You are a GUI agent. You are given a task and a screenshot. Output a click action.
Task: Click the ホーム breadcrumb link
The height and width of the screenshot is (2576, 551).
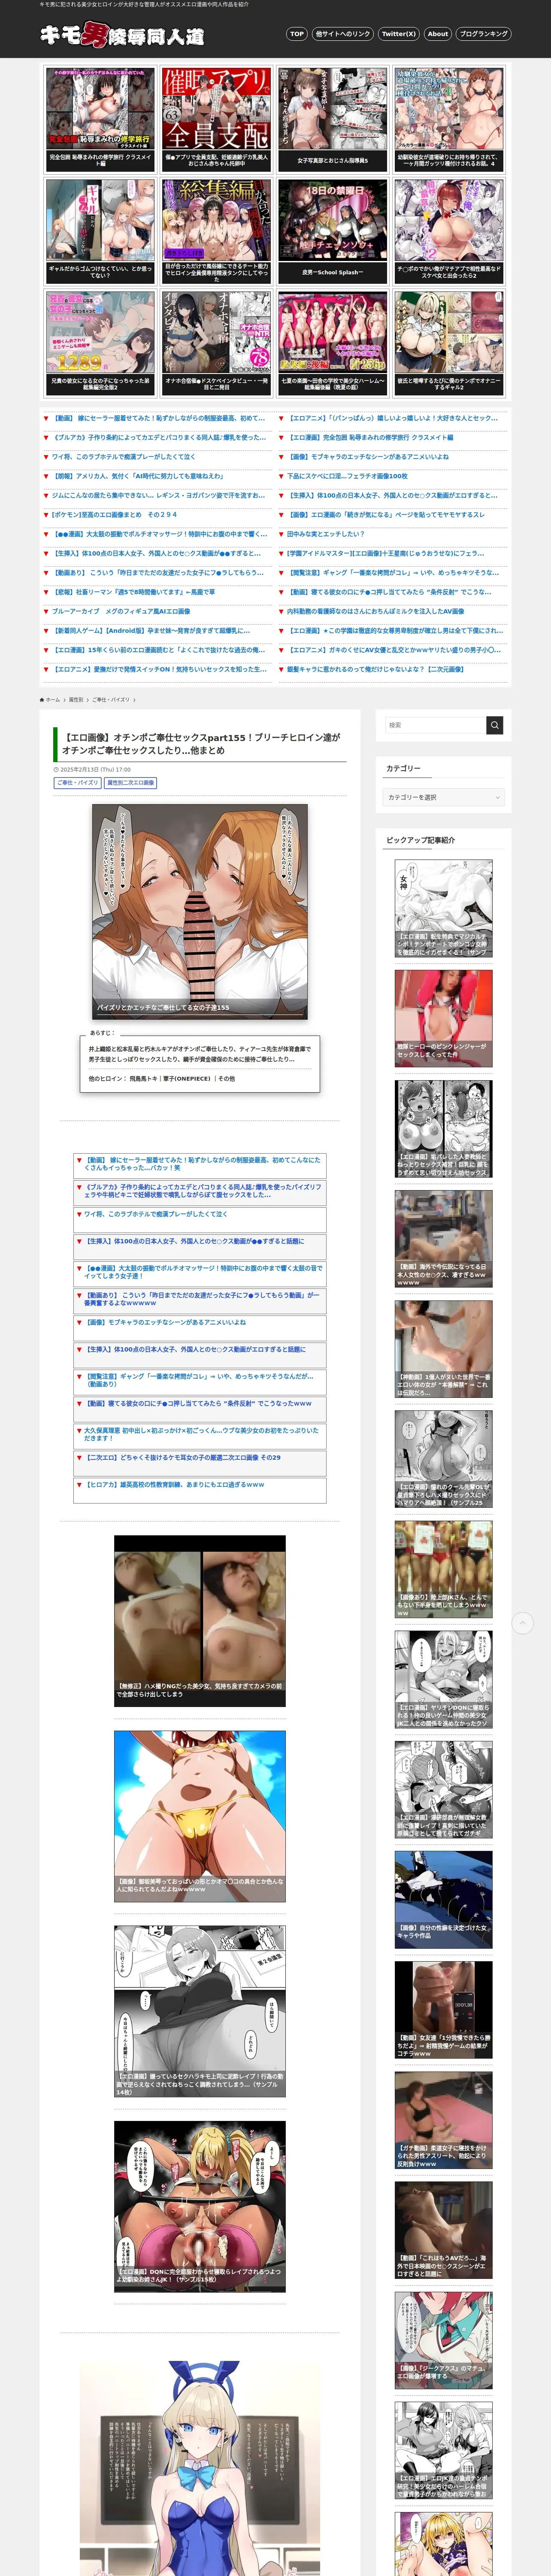pyautogui.click(x=53, y=700)
